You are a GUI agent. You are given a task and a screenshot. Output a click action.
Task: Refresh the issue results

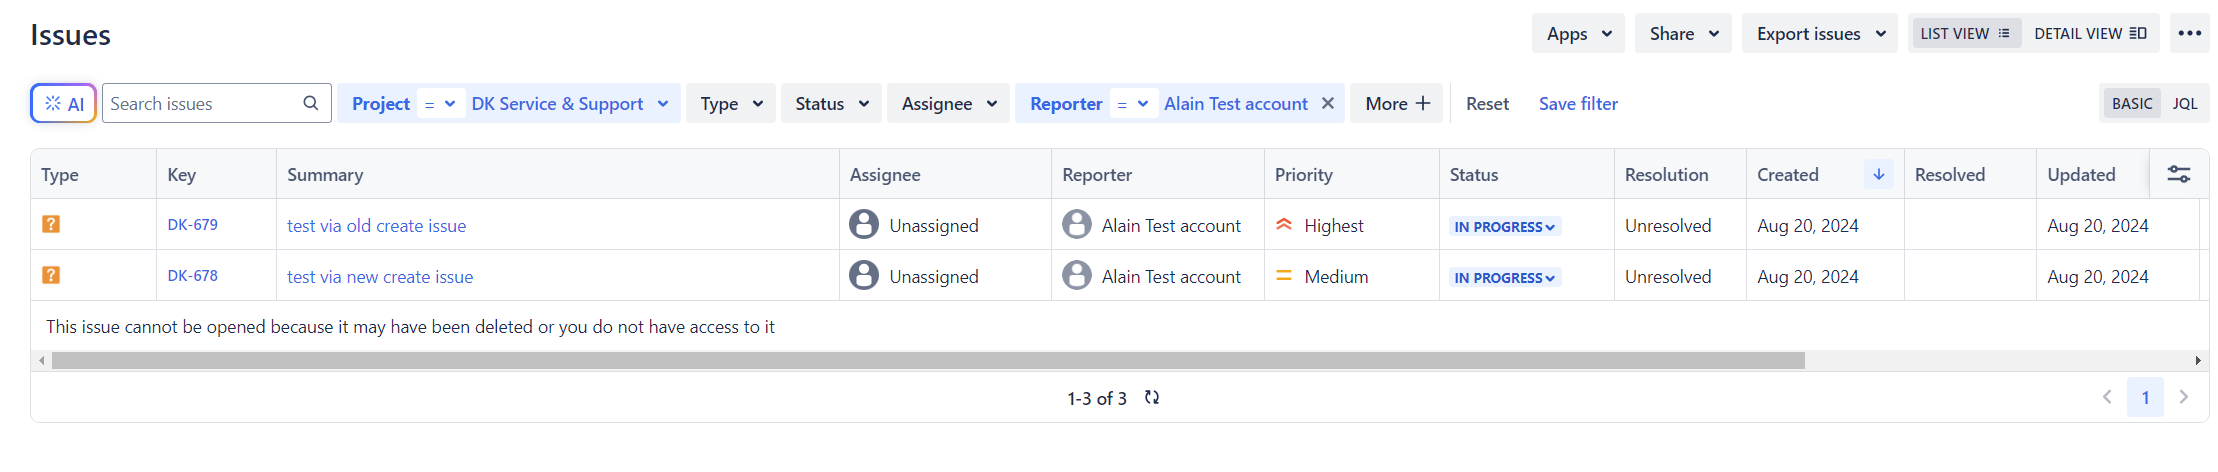coord(1152,397)
